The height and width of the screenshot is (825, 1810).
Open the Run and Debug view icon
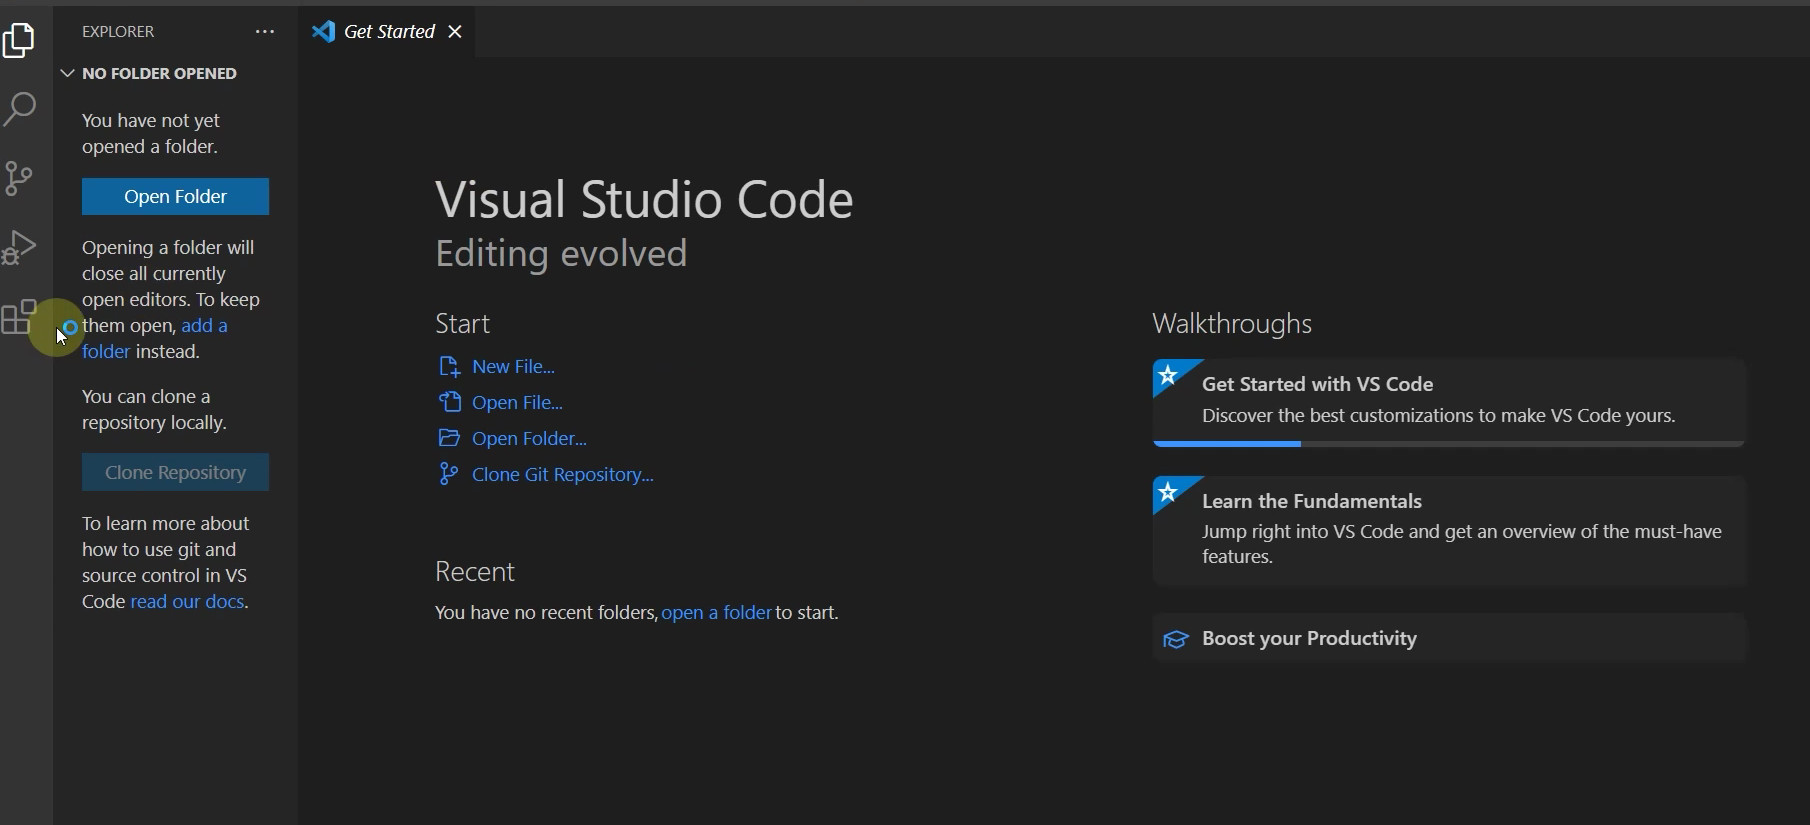tap(19, 247)
